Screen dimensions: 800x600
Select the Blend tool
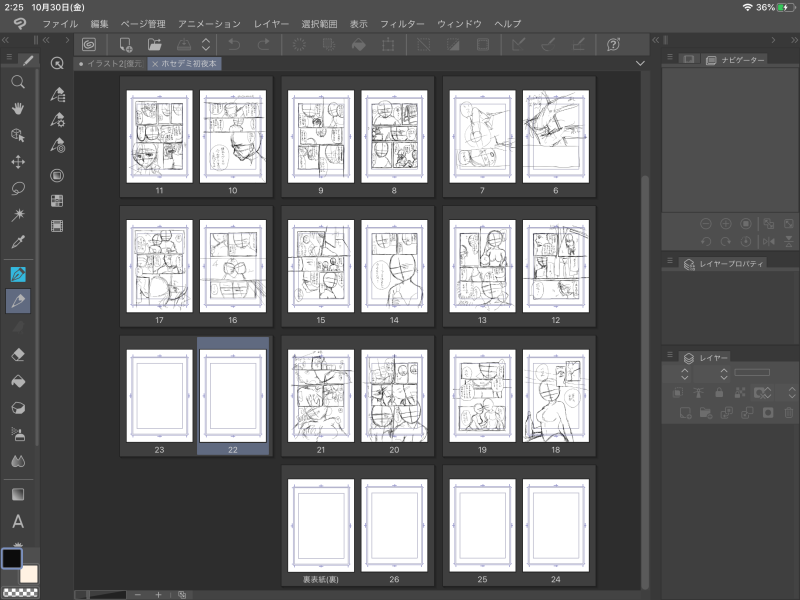pos(18,461)
